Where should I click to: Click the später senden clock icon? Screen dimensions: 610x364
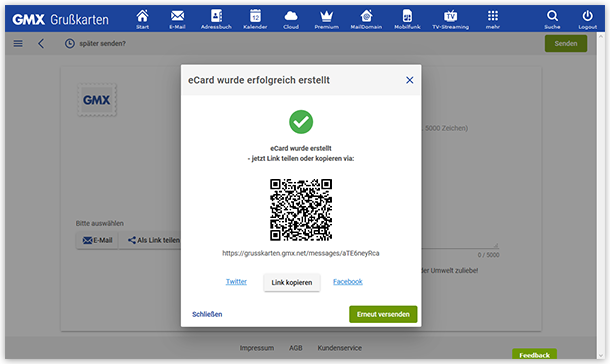[70, 44]
